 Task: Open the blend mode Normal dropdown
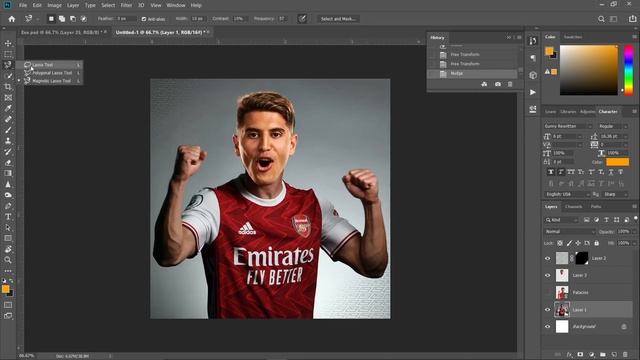point(570,231)
